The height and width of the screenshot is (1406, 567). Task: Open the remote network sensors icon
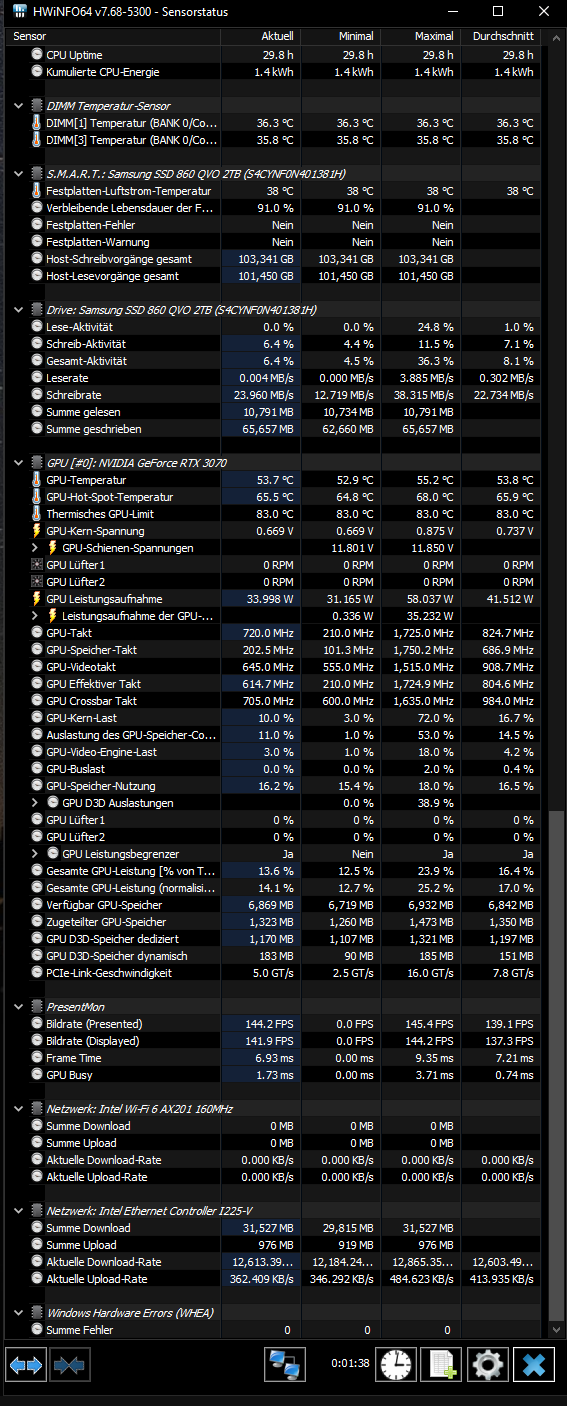[x=285, y=1364]
